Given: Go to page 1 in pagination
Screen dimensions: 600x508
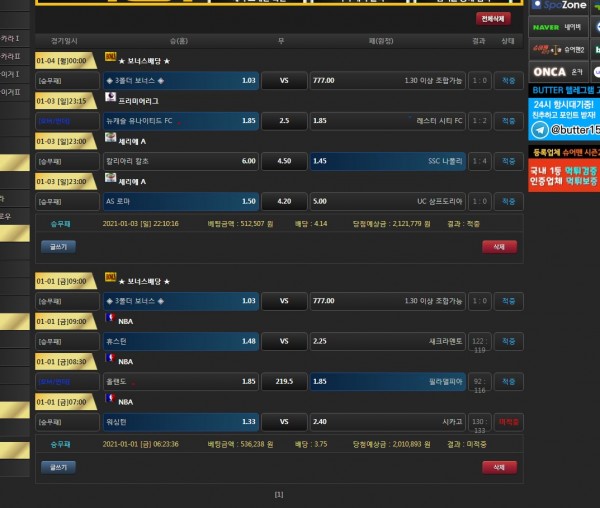Looking at the screenshot, I should pyautogui.click(x=279, y=494).
